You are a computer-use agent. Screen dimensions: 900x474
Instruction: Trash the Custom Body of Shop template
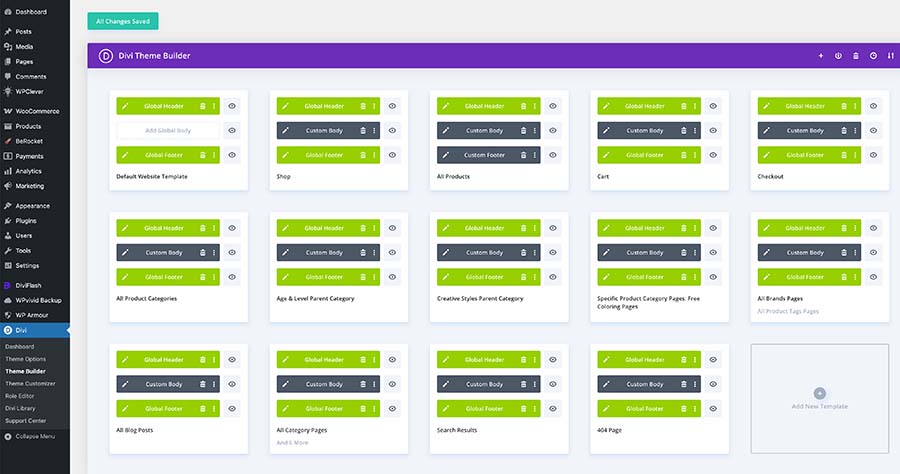pos(363,130)
